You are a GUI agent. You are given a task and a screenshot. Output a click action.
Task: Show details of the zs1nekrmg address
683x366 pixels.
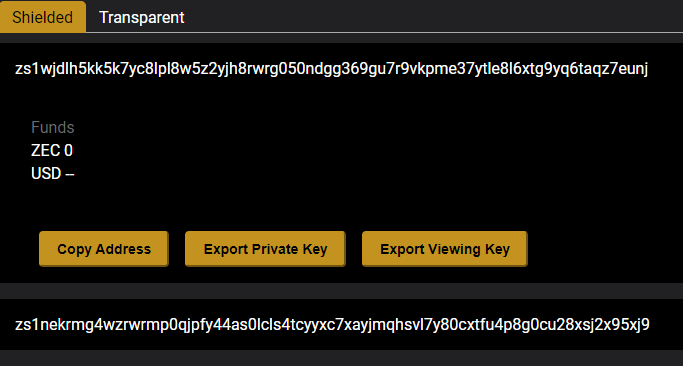(x=342, y=325)
